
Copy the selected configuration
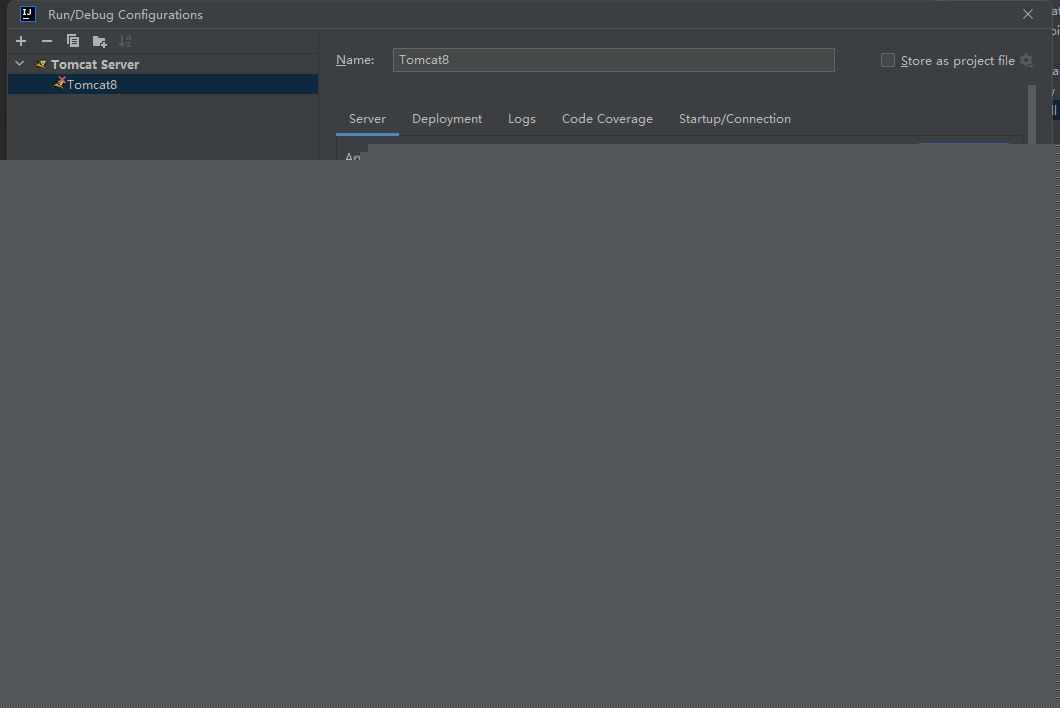(72, 41)
